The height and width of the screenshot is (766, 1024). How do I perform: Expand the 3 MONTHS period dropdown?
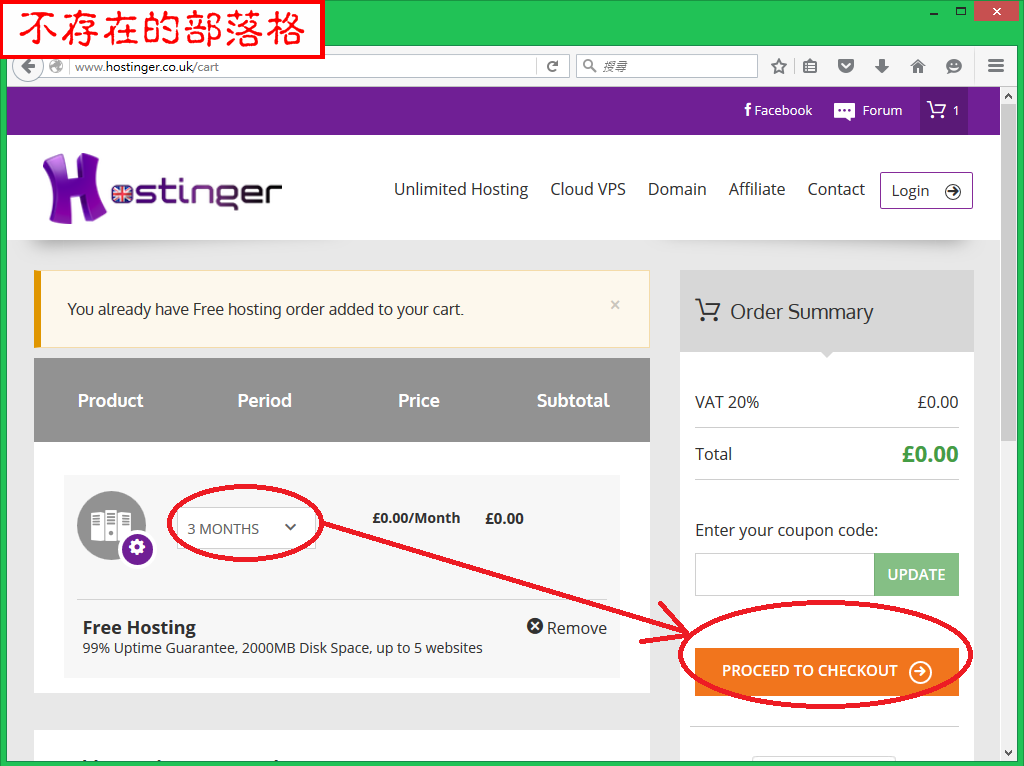(246, 528)
